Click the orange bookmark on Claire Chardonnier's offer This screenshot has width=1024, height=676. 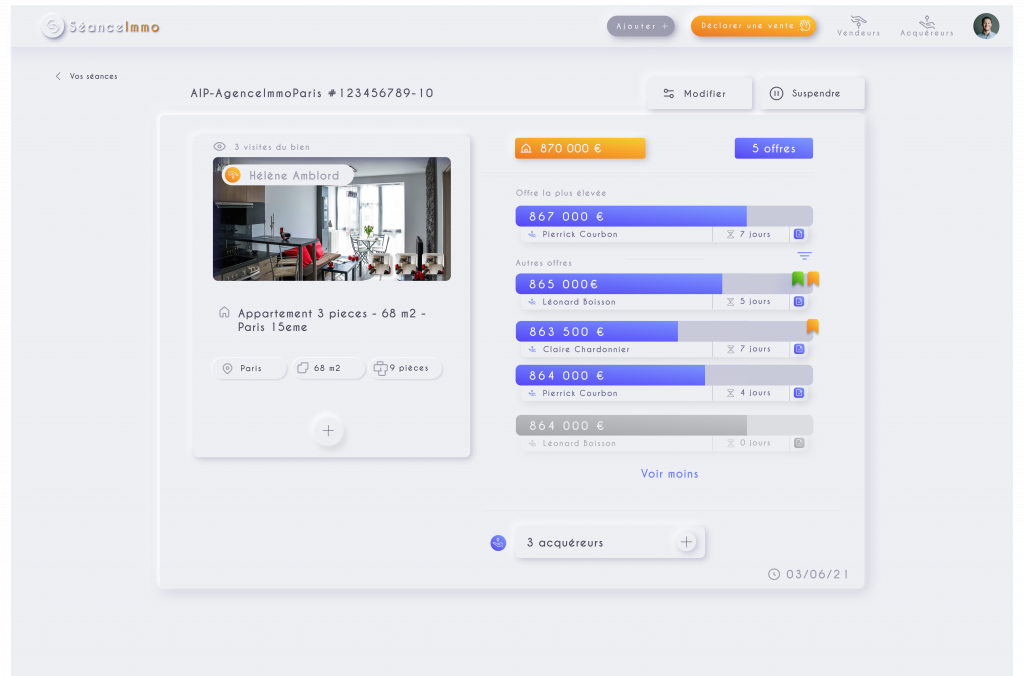coord(814,327)
